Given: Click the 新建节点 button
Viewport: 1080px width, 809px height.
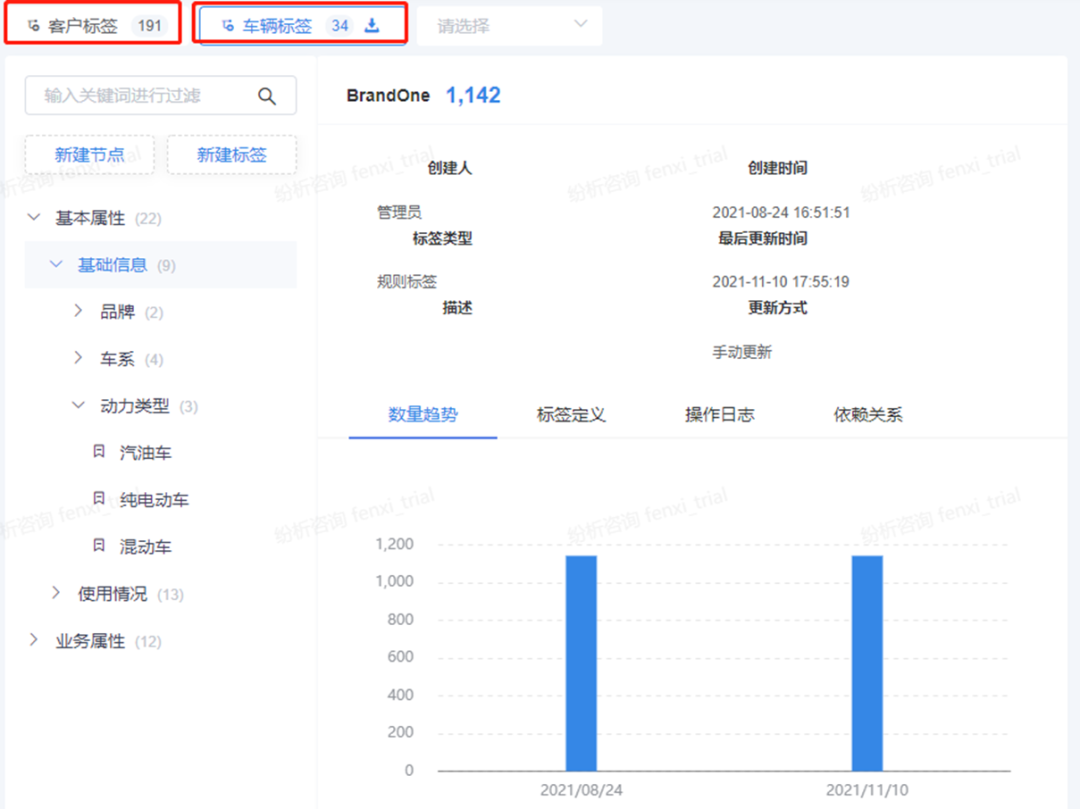Looking at the screenshot, I should pyautogui.click(x=88, y=155).
